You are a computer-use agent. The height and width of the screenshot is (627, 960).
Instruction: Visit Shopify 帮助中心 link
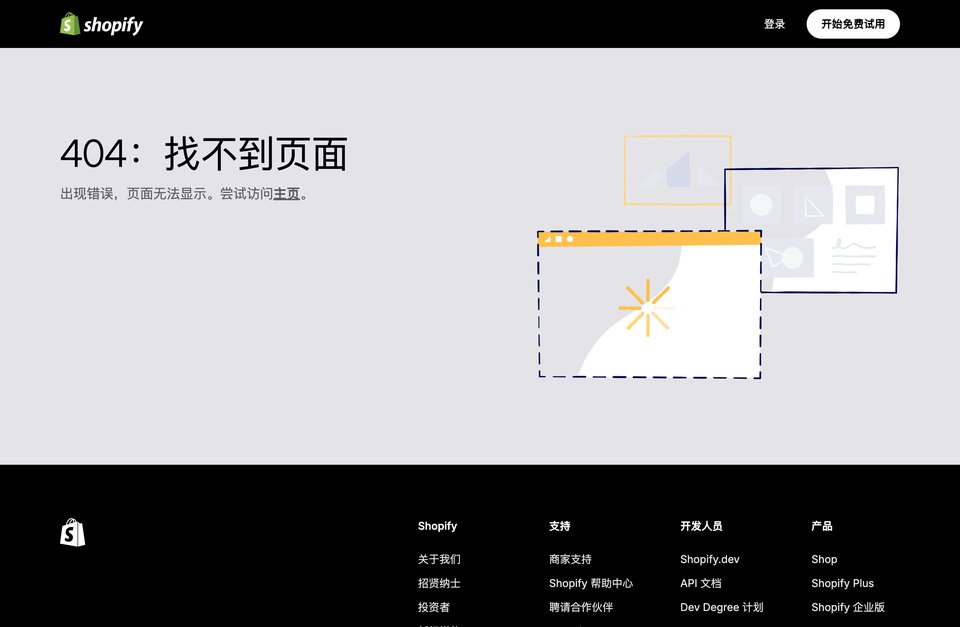pos(591,583)
